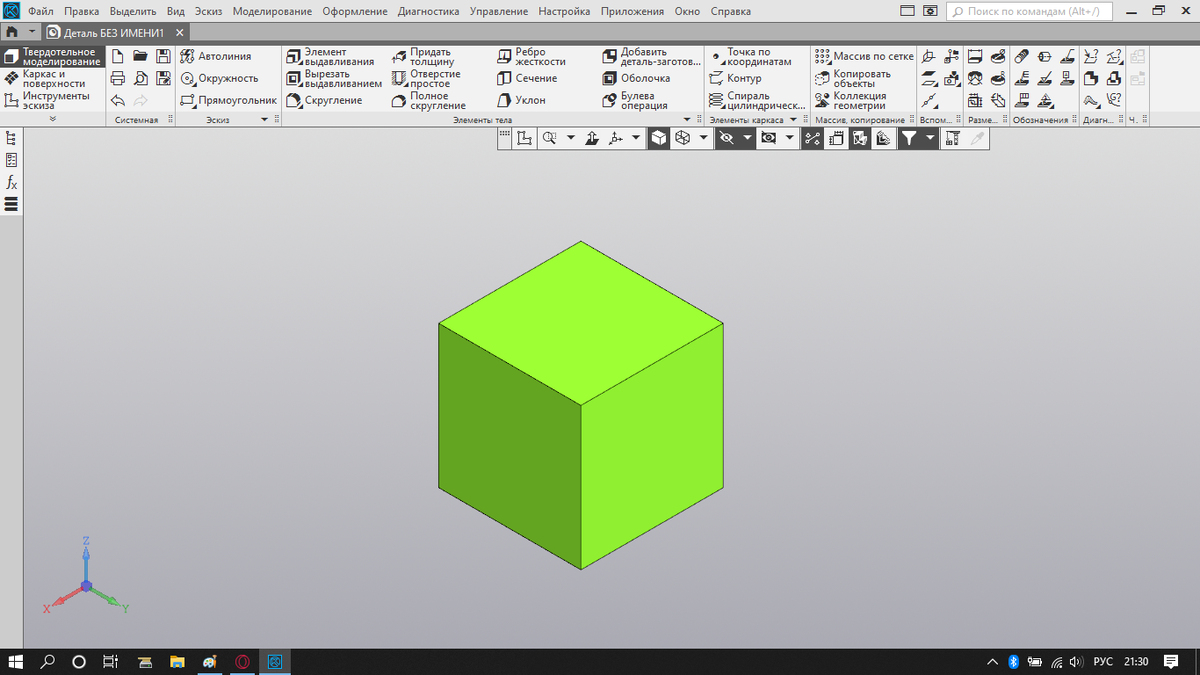Viewport: 1200px width, 675px height.
Task: Choose Точка по координатам tool
Action: click(750, 56)
